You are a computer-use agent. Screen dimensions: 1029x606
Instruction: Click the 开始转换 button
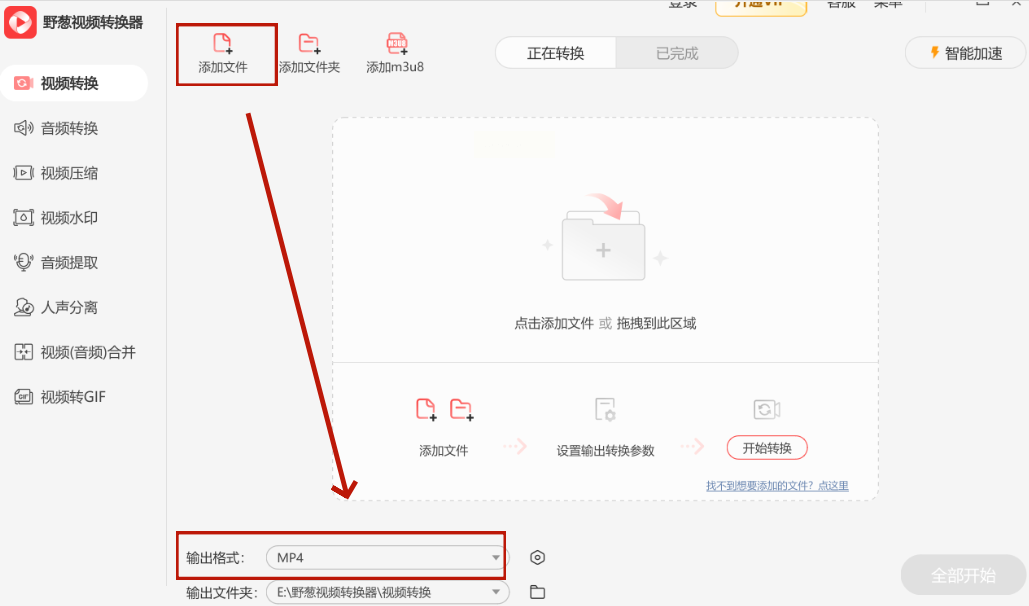point(767,448)
